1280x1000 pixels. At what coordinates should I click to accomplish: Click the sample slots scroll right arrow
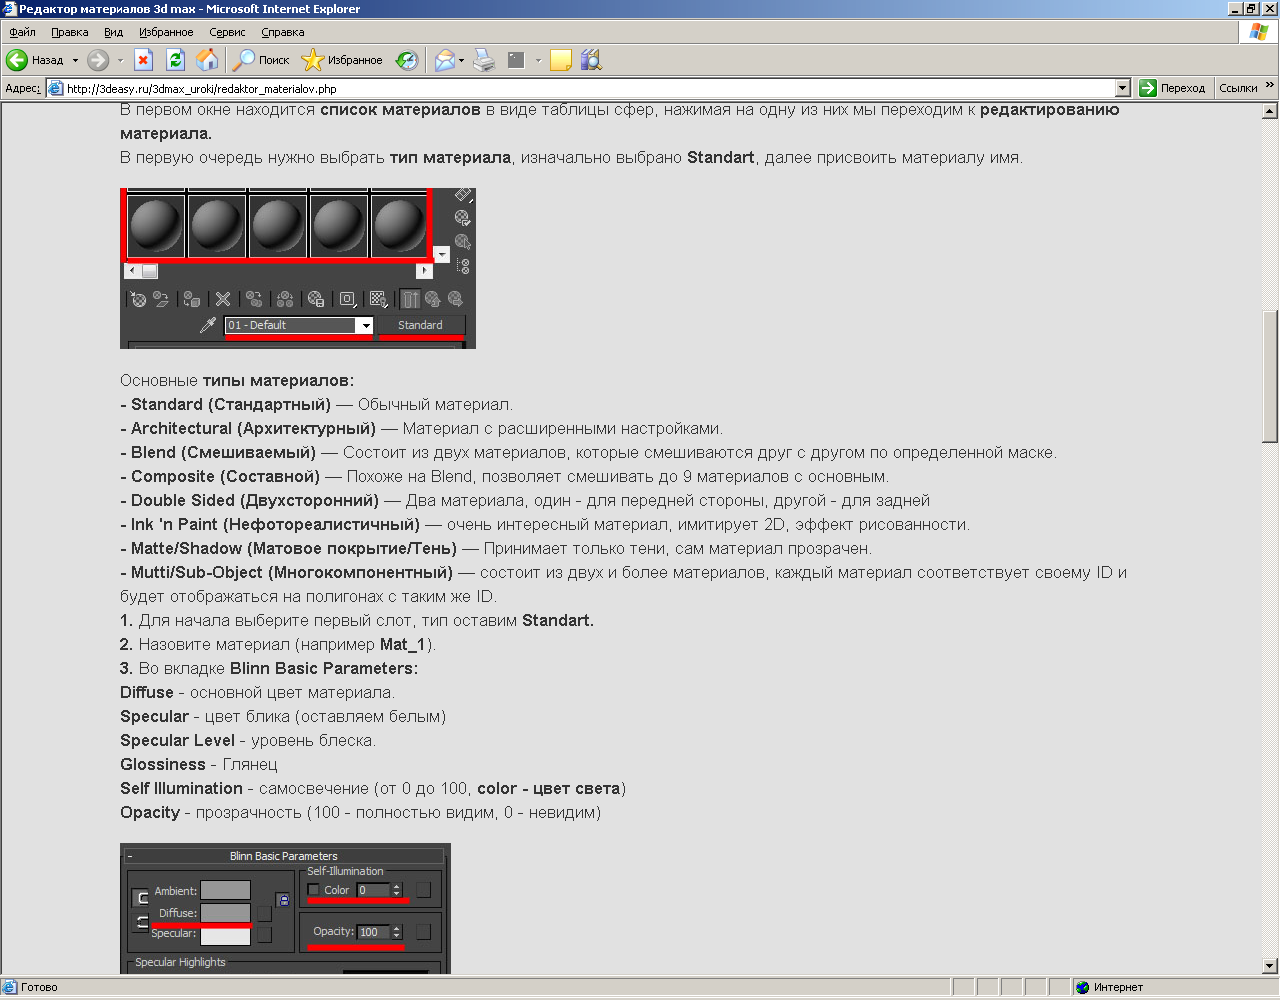point(424,271)
